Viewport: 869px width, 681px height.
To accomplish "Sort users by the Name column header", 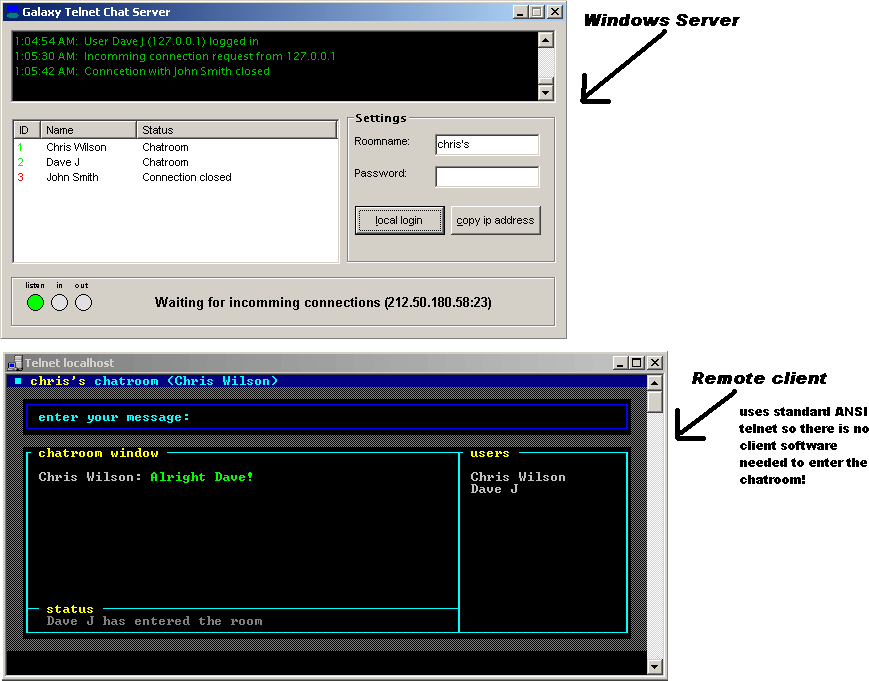I will (x=88, y=130).
